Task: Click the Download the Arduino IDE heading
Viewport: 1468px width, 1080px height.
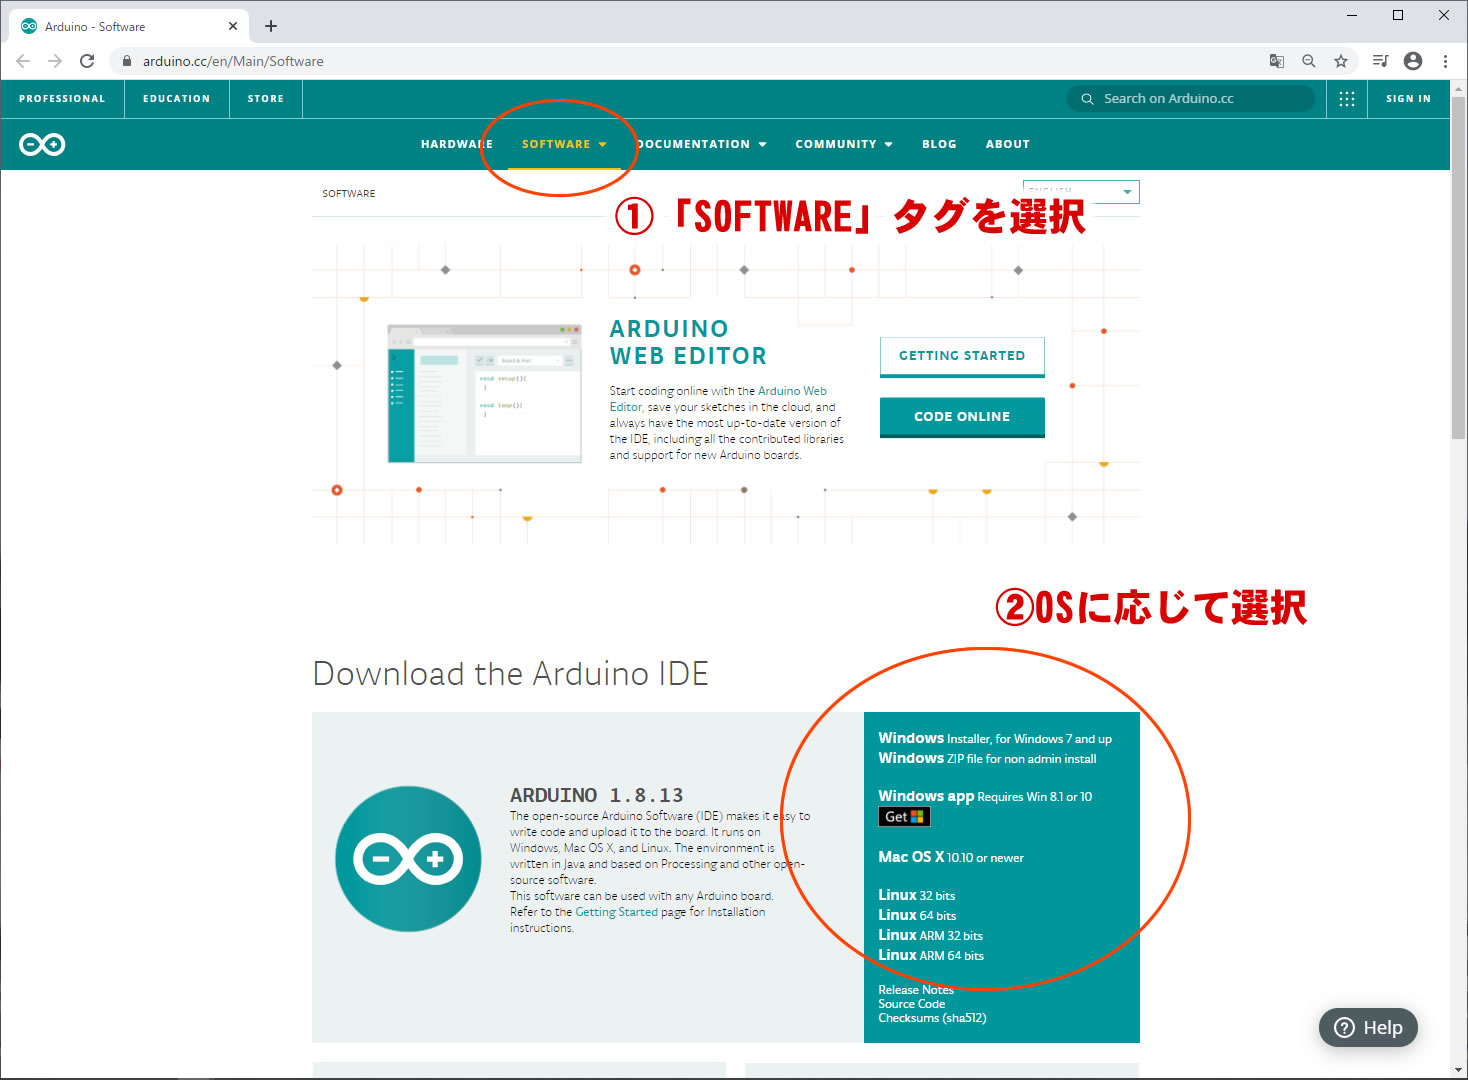Action: 510,674
